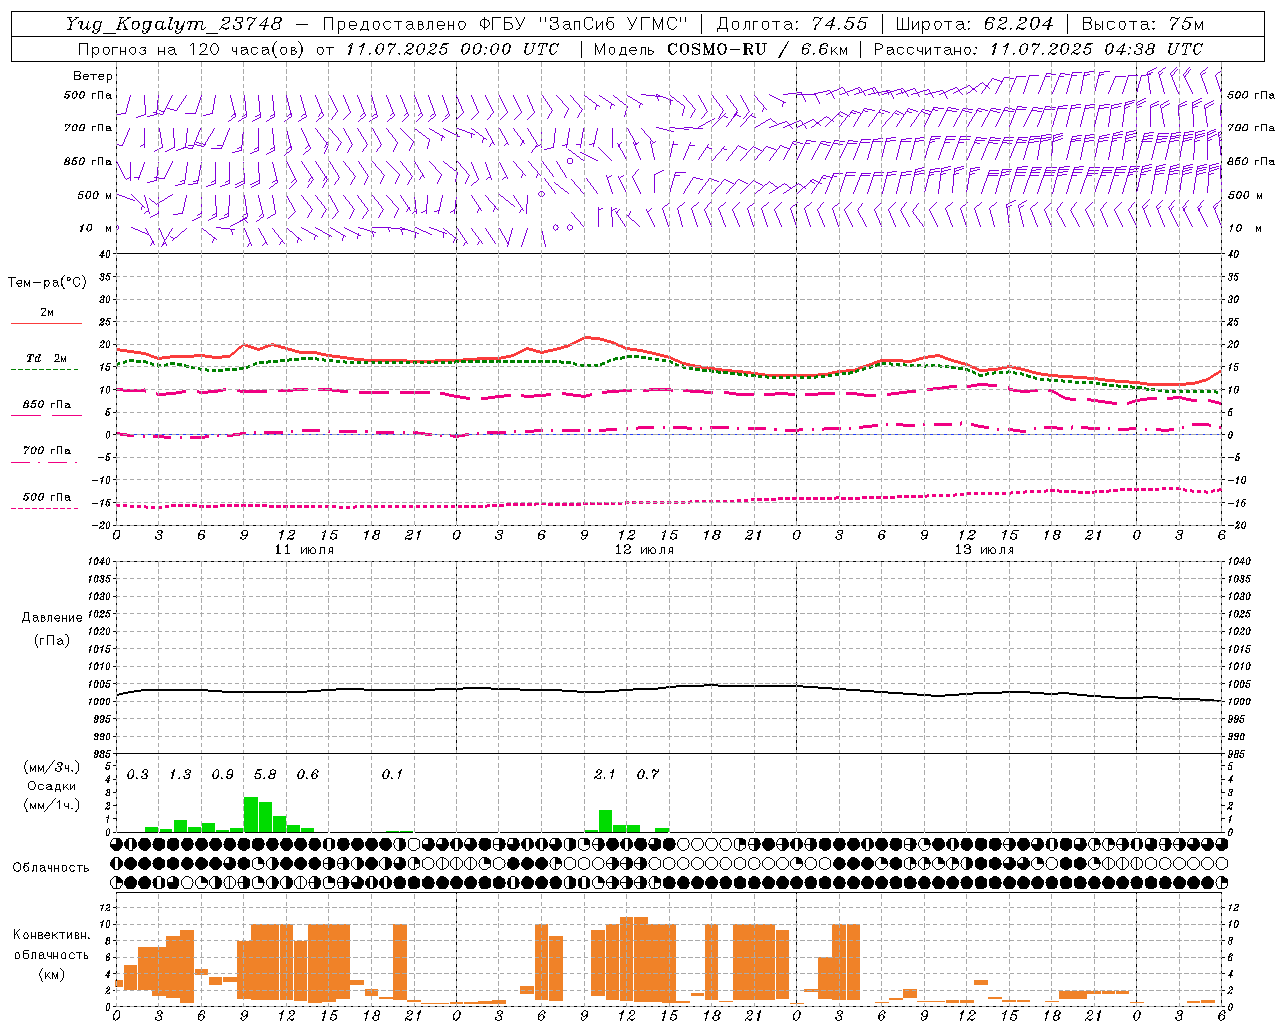Click the Осадки panel label
This screenshot has width=1280, height=1024.
pos(52,786)
